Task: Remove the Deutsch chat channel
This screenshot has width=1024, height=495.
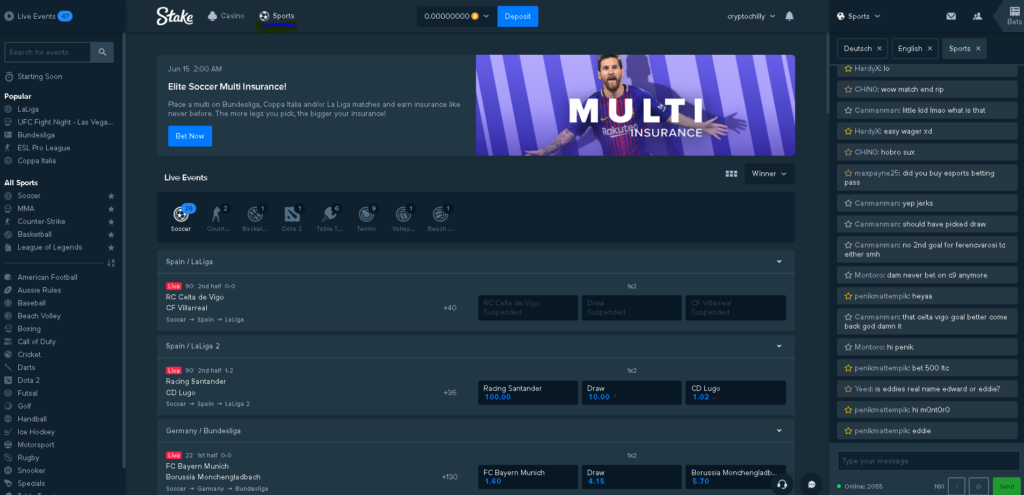Action: point(880,48)
